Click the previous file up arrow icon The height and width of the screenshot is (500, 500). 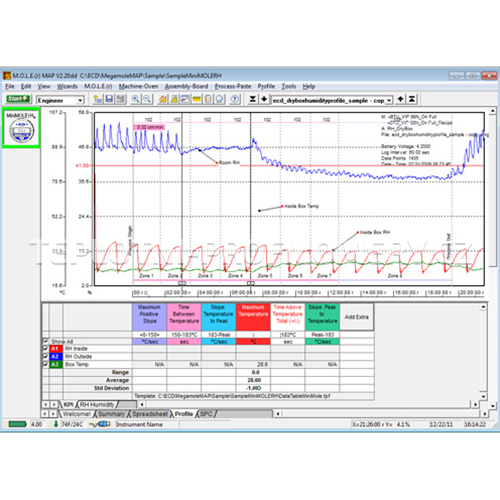pos(400,99)
